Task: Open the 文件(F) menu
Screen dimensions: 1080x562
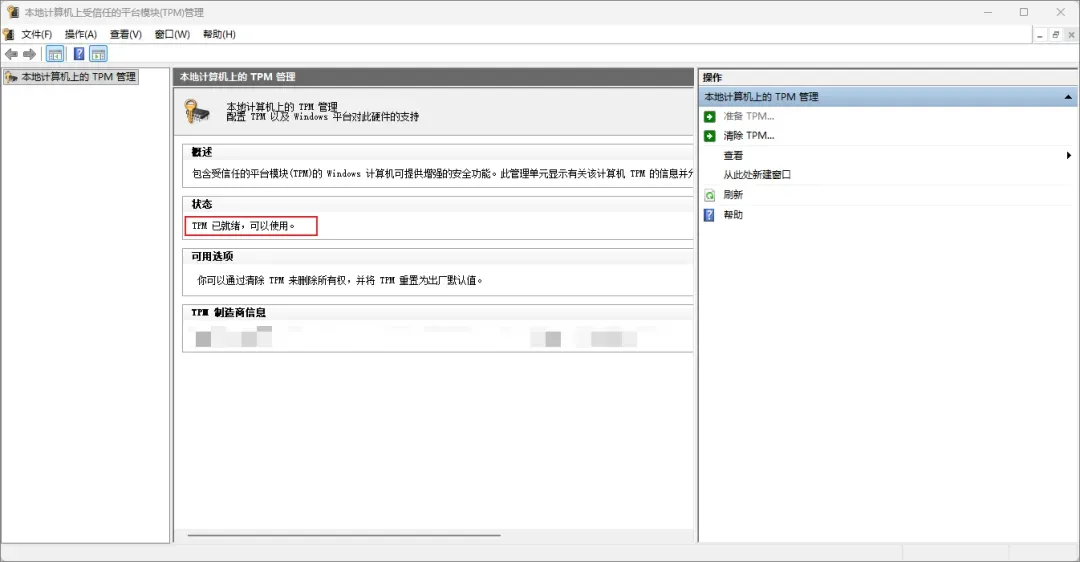Action: point(37,34)
